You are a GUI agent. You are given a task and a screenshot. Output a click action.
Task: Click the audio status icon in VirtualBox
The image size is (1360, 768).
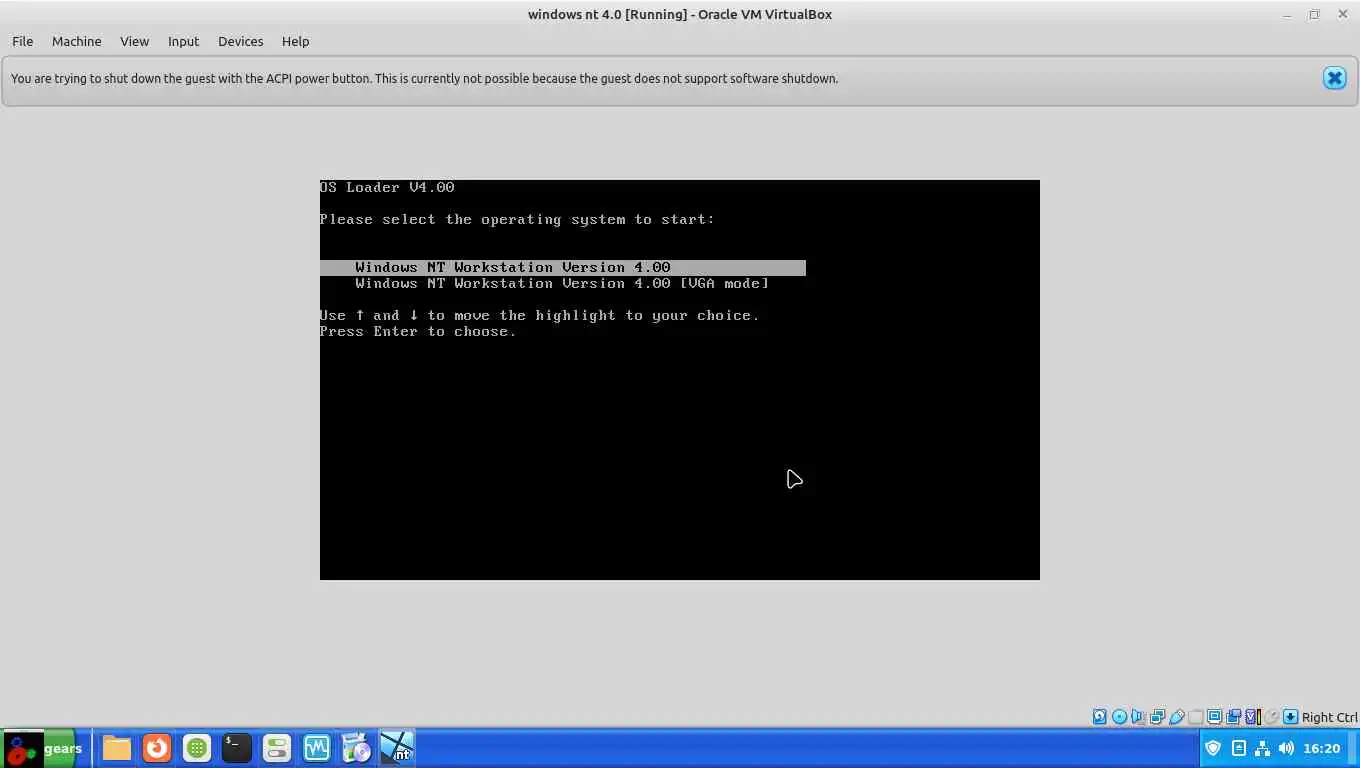tap(1138, 717)
